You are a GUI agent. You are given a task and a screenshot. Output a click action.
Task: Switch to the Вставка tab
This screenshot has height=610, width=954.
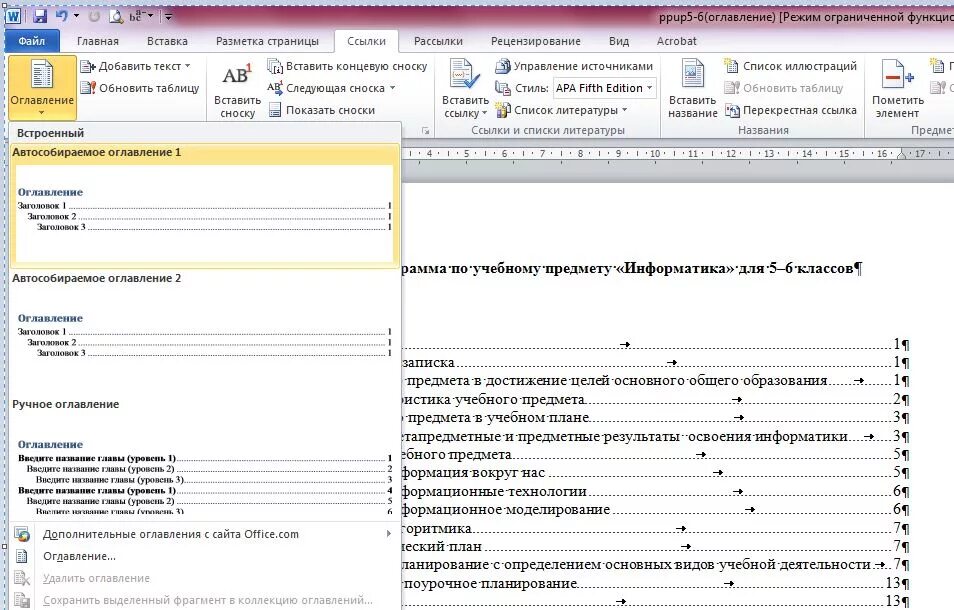[x=167, y=41]
